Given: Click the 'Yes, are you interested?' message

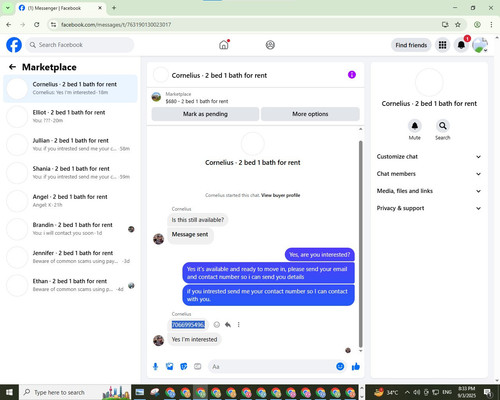Looking at the screenshot, I should pyautogui.click(x=320, y=255).
